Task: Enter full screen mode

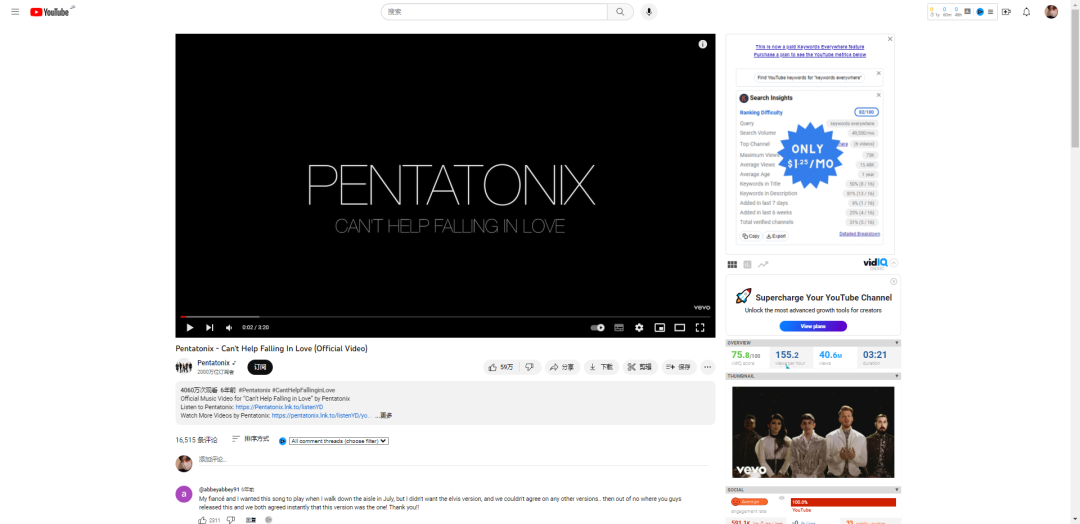Action: 700,328
